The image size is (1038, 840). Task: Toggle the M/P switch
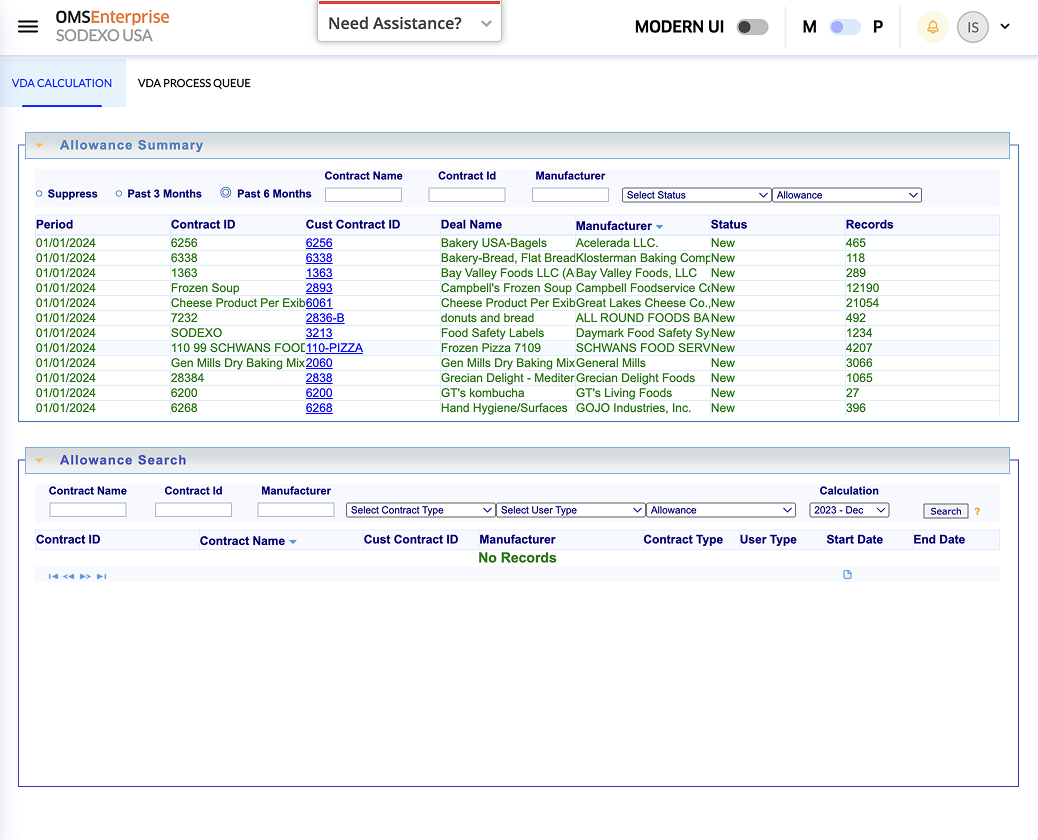pos(845,27)
